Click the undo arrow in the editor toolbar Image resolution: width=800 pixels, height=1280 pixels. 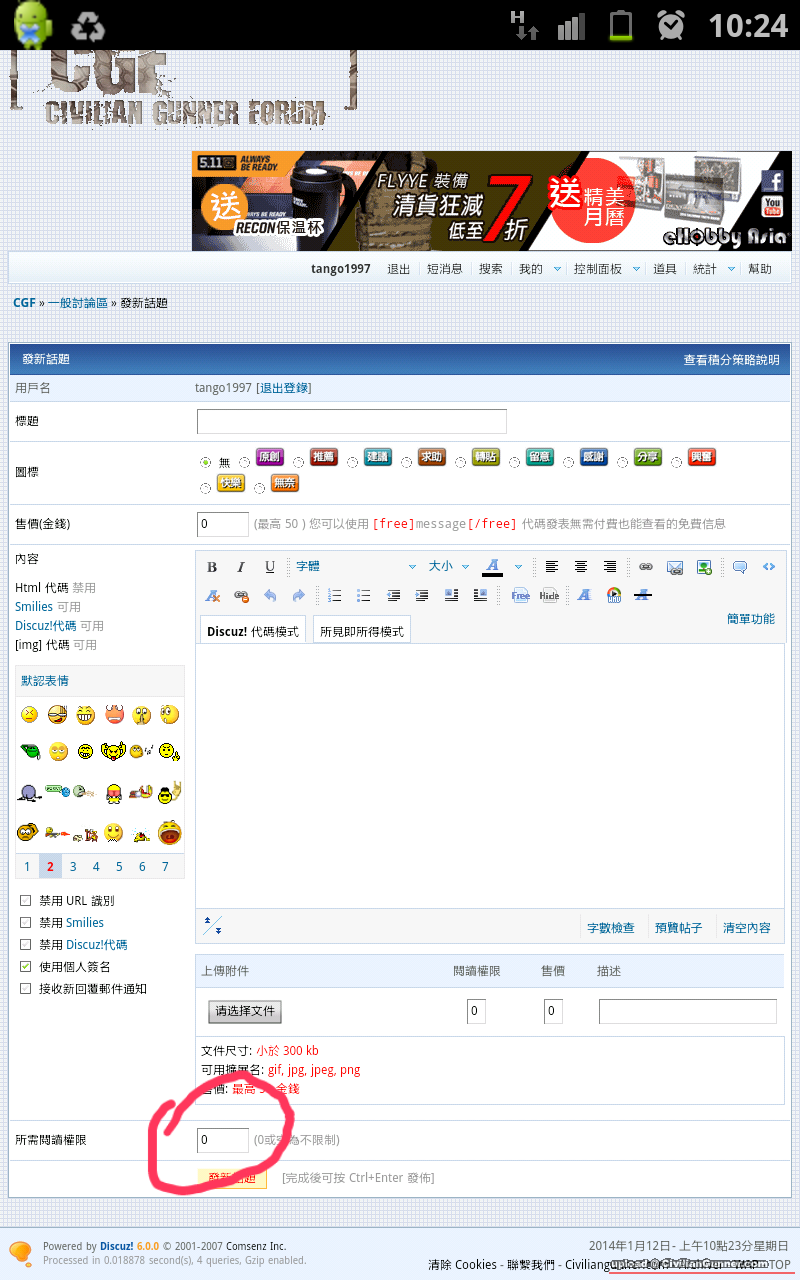270,595
